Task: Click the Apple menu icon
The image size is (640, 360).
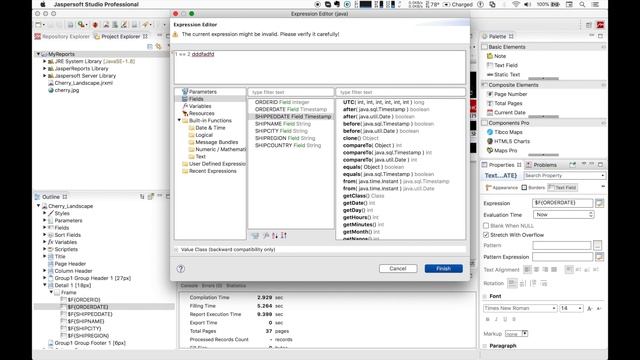Action: coord(43,4)
